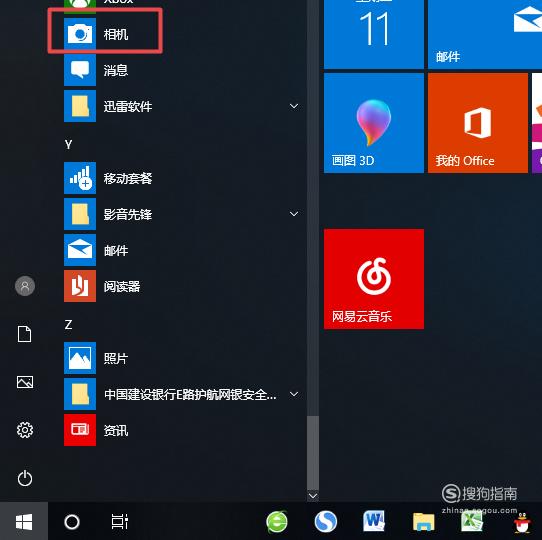Select the 迅雷软件 label text

[128, 106]
